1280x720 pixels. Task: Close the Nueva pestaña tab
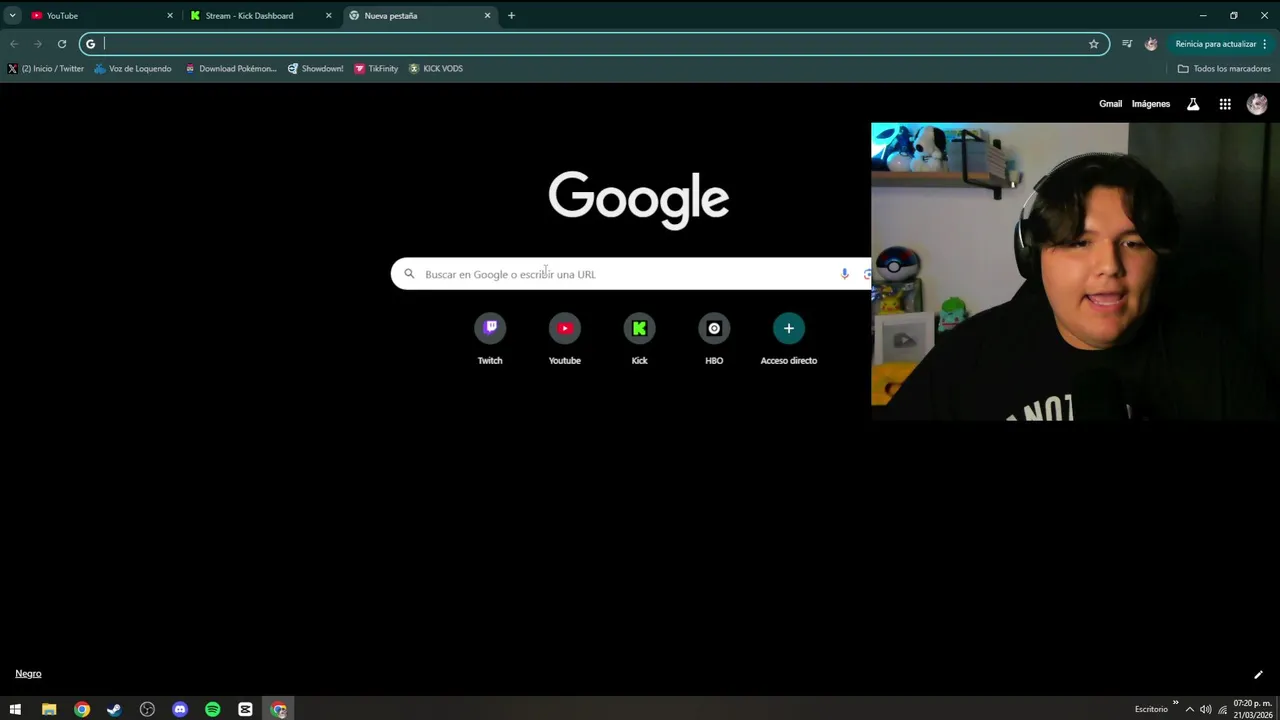tap(487, 16)
